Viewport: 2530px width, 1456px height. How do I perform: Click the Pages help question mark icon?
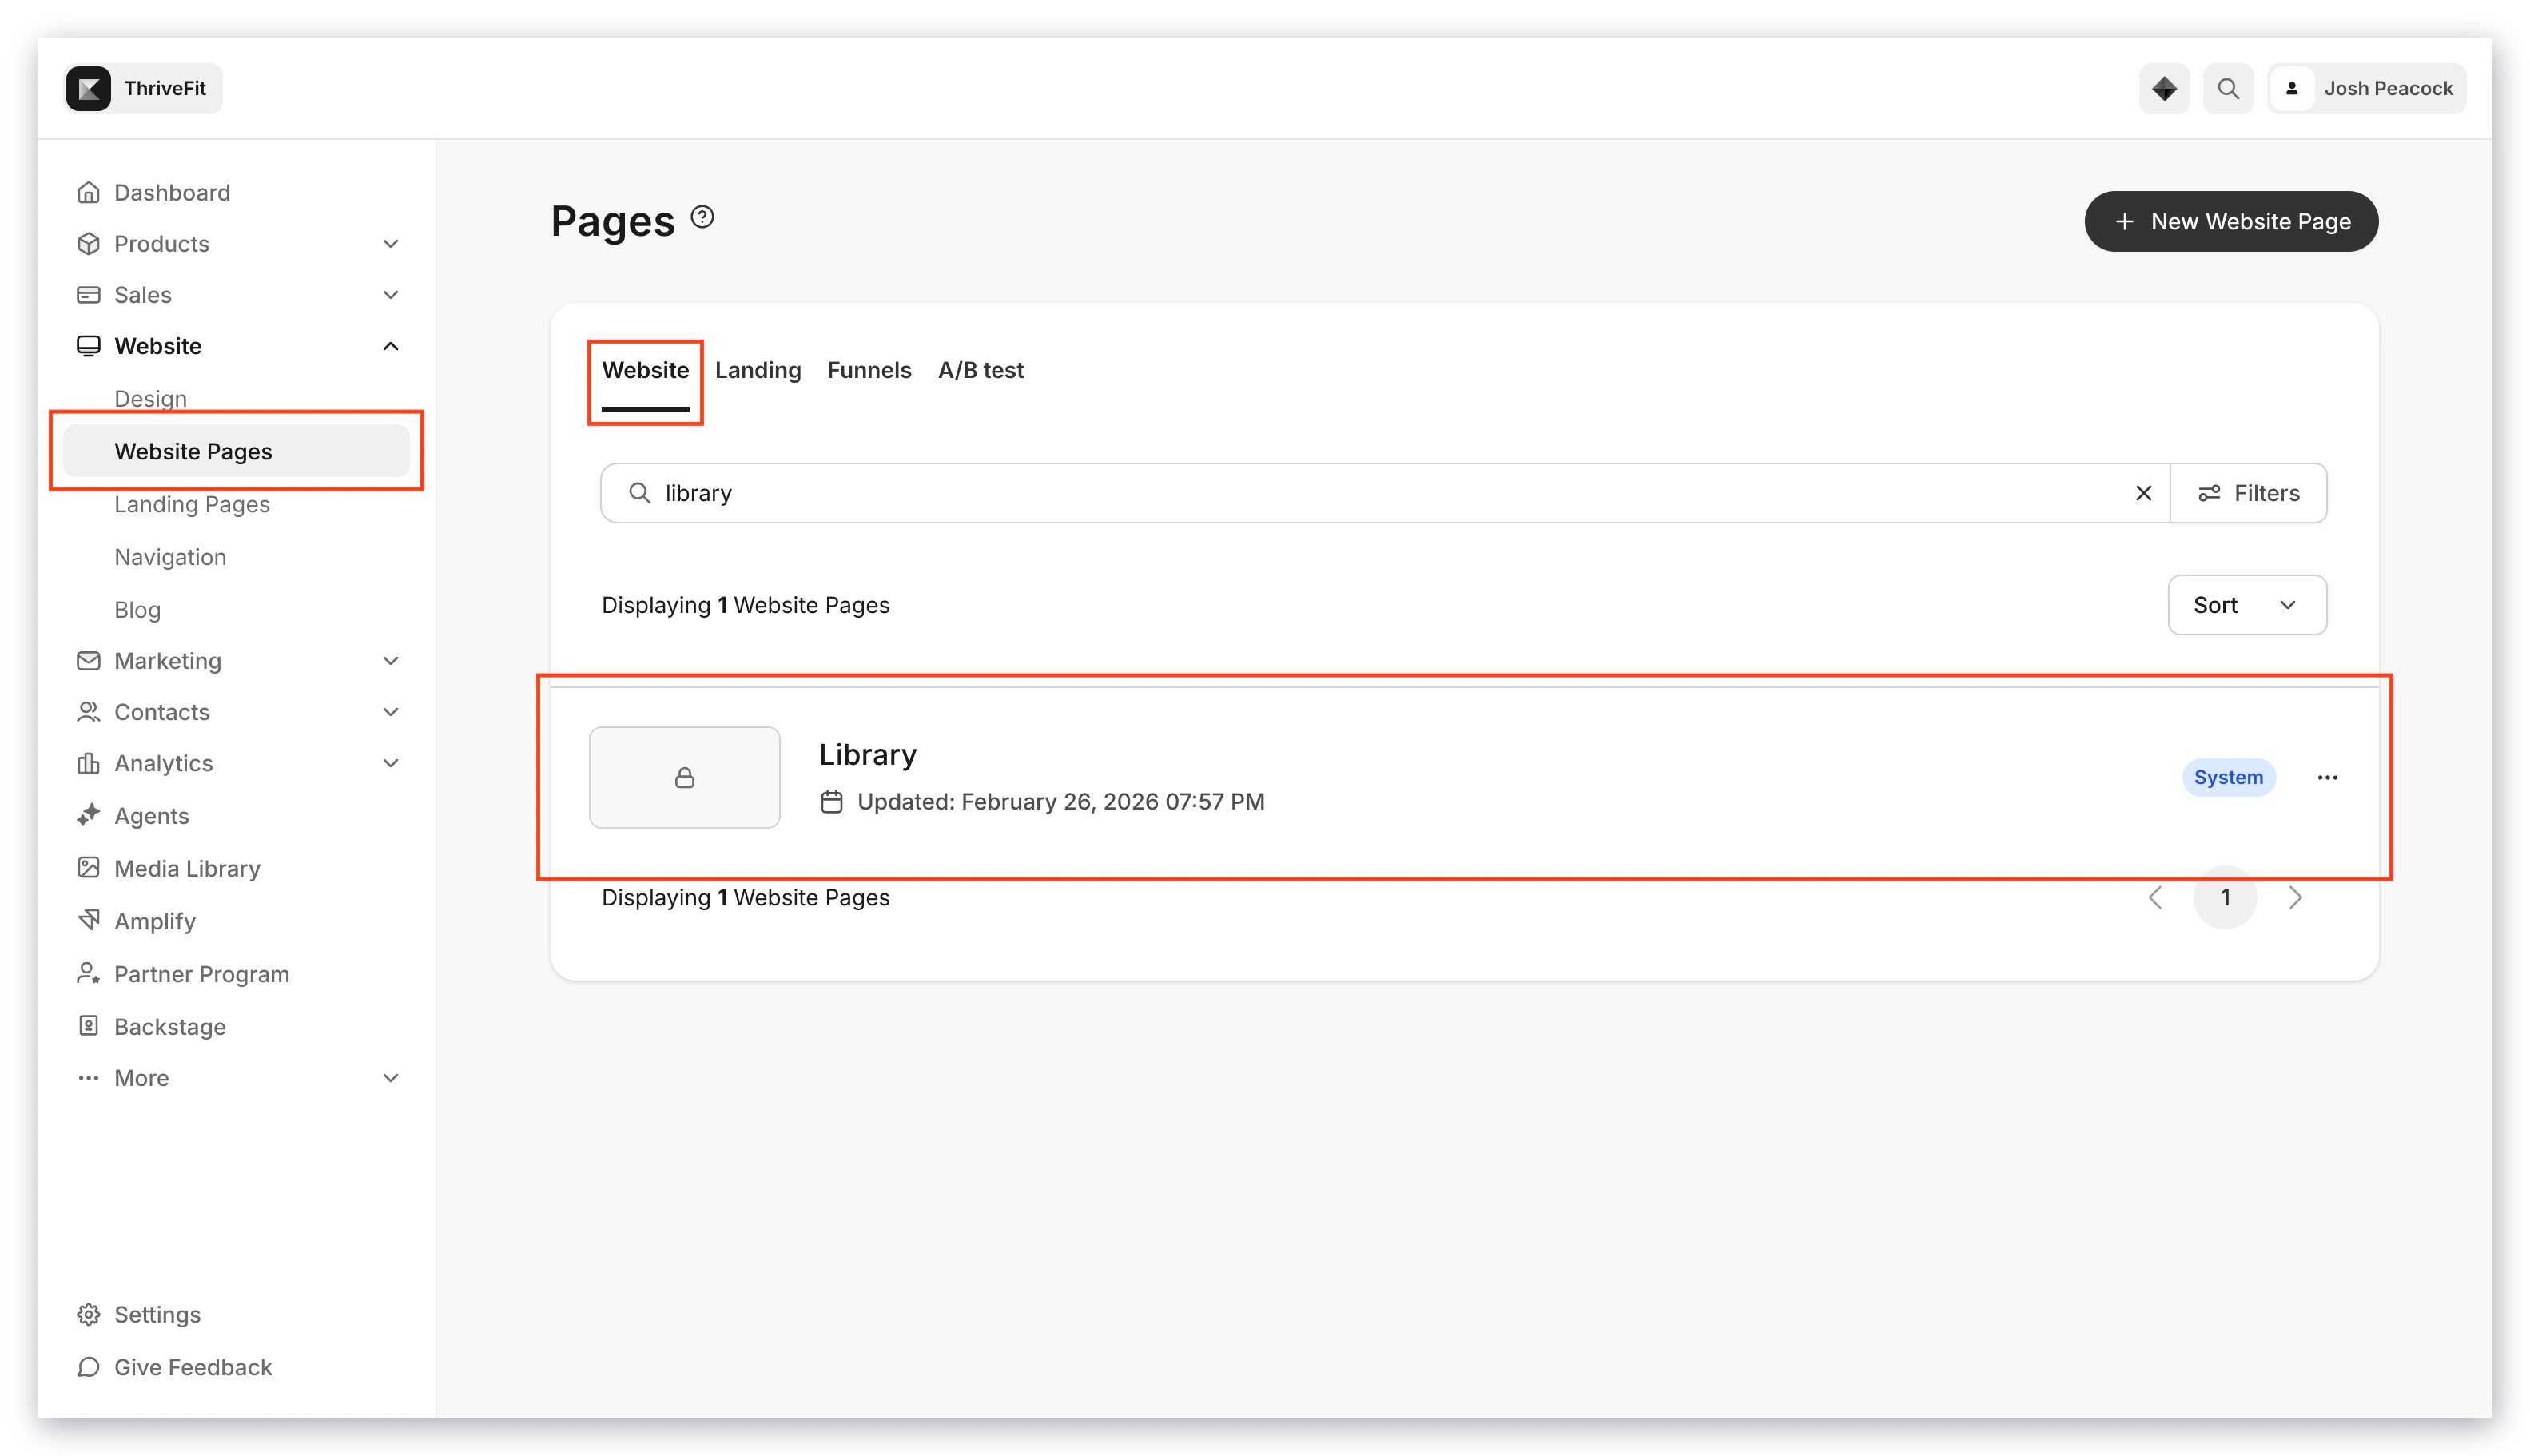pos(703,217)
